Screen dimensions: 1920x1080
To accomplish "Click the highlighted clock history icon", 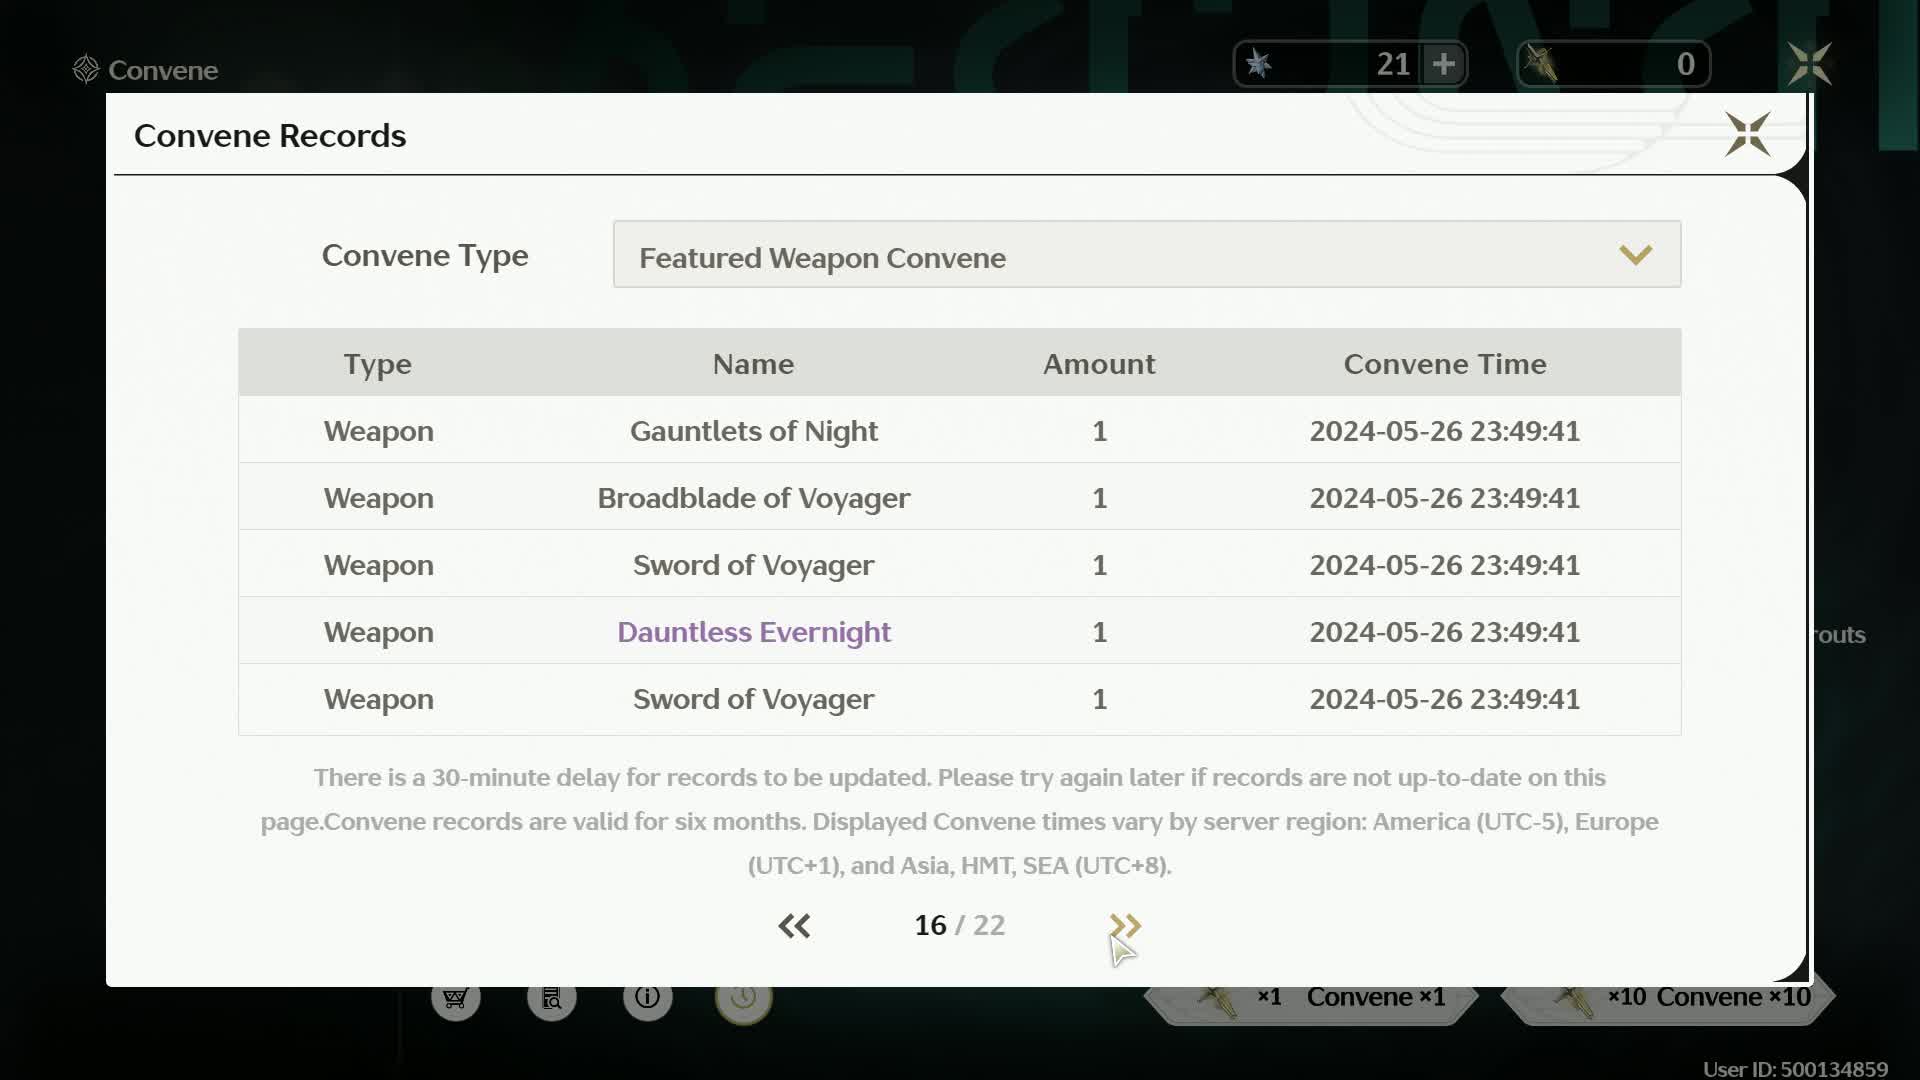I will (x=743, y=997).
